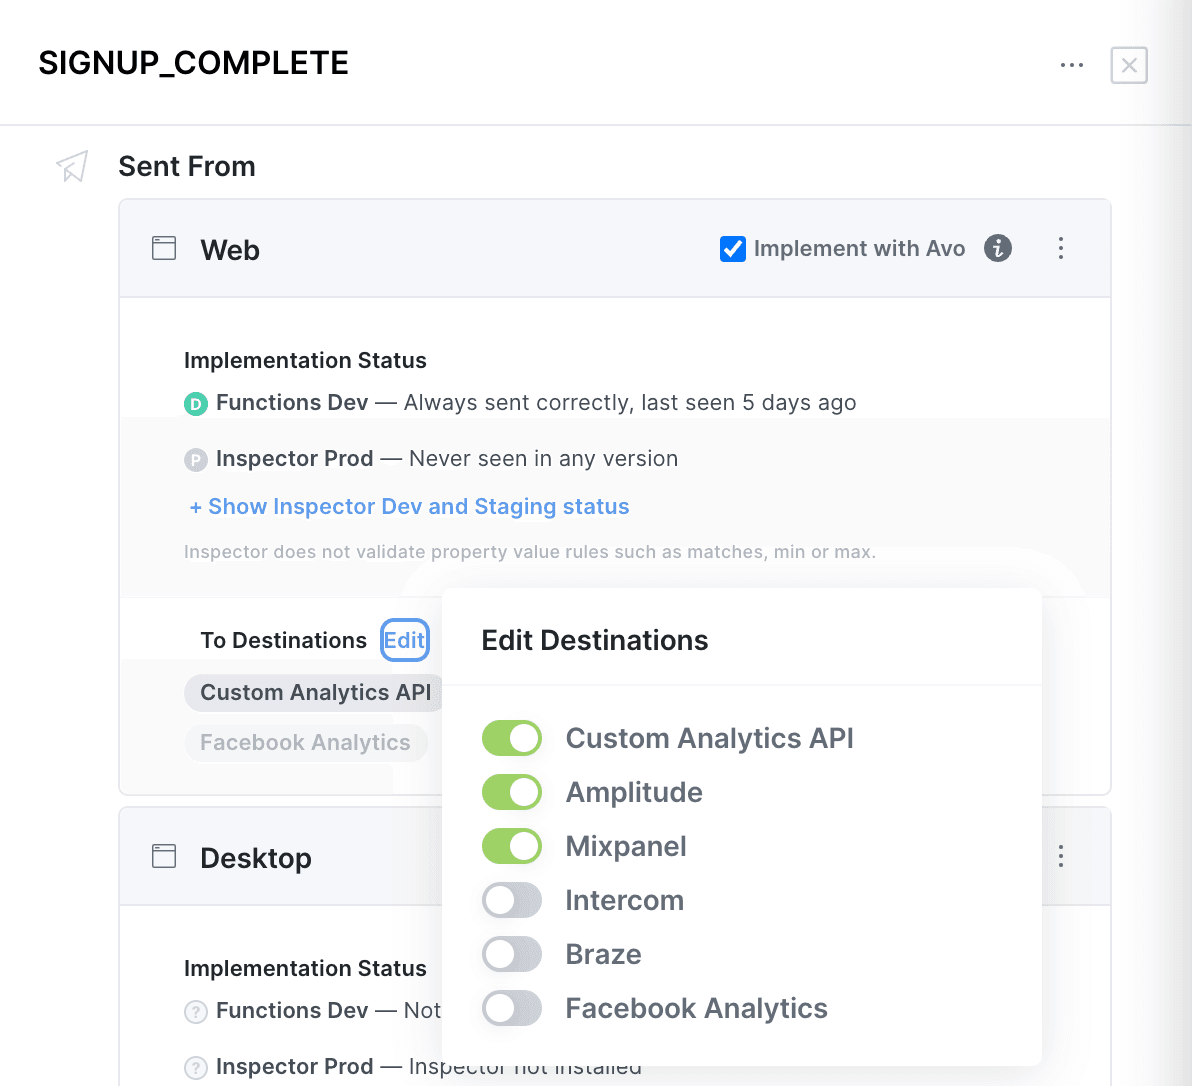
Task: Click Never seen in any version text
Action: pyautogui.click(x=544, y=459)
